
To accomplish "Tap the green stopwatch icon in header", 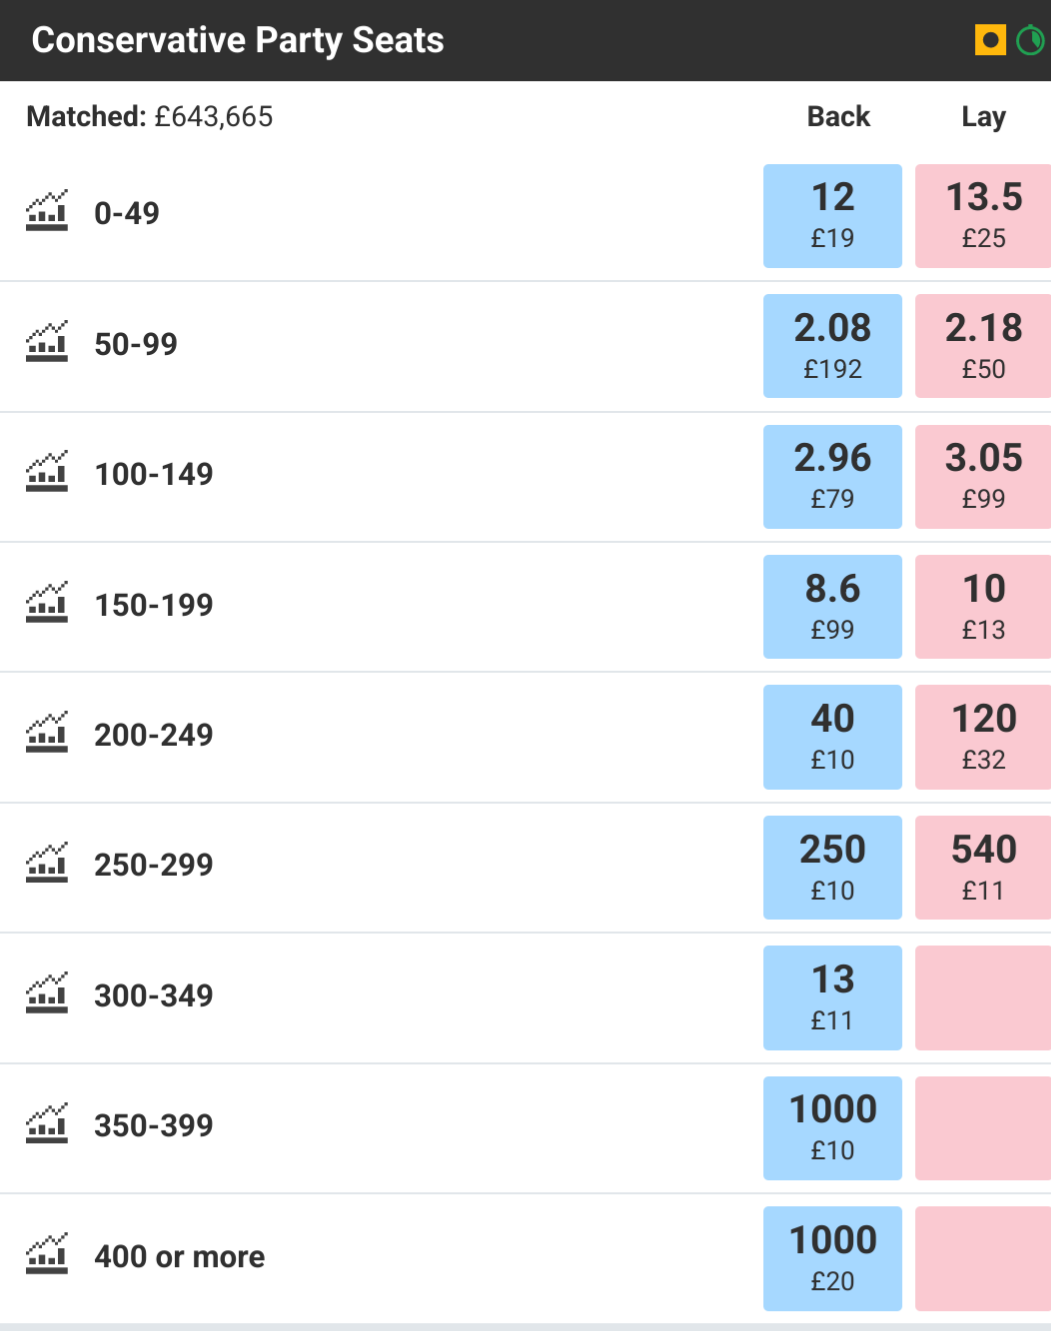I will click(1030, 40).
